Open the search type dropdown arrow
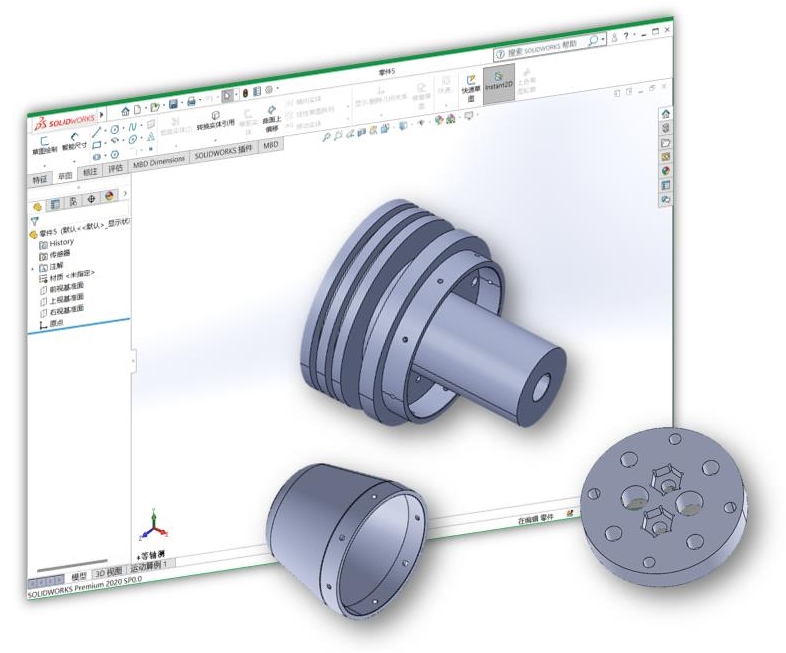The image size is (786, 653). pos(603,39)
